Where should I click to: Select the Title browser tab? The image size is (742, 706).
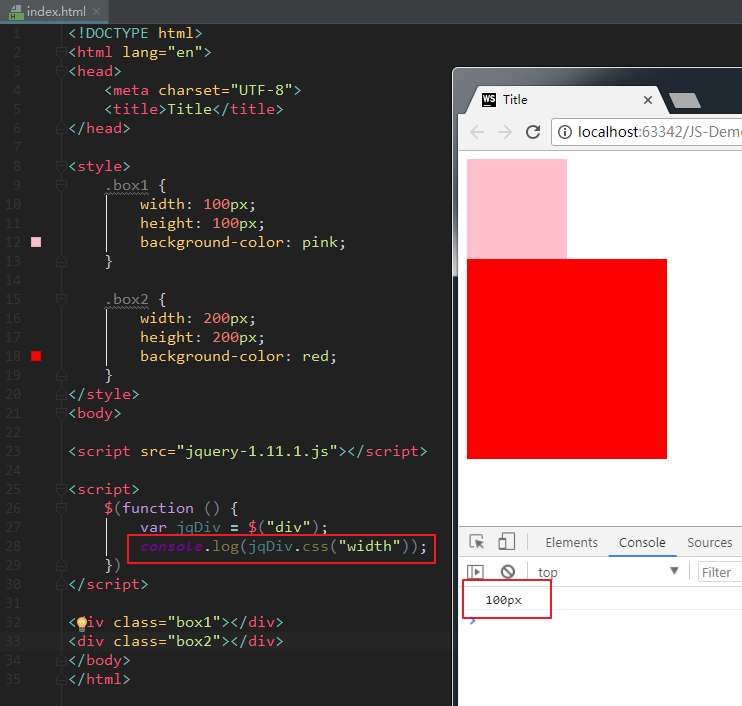567,100
